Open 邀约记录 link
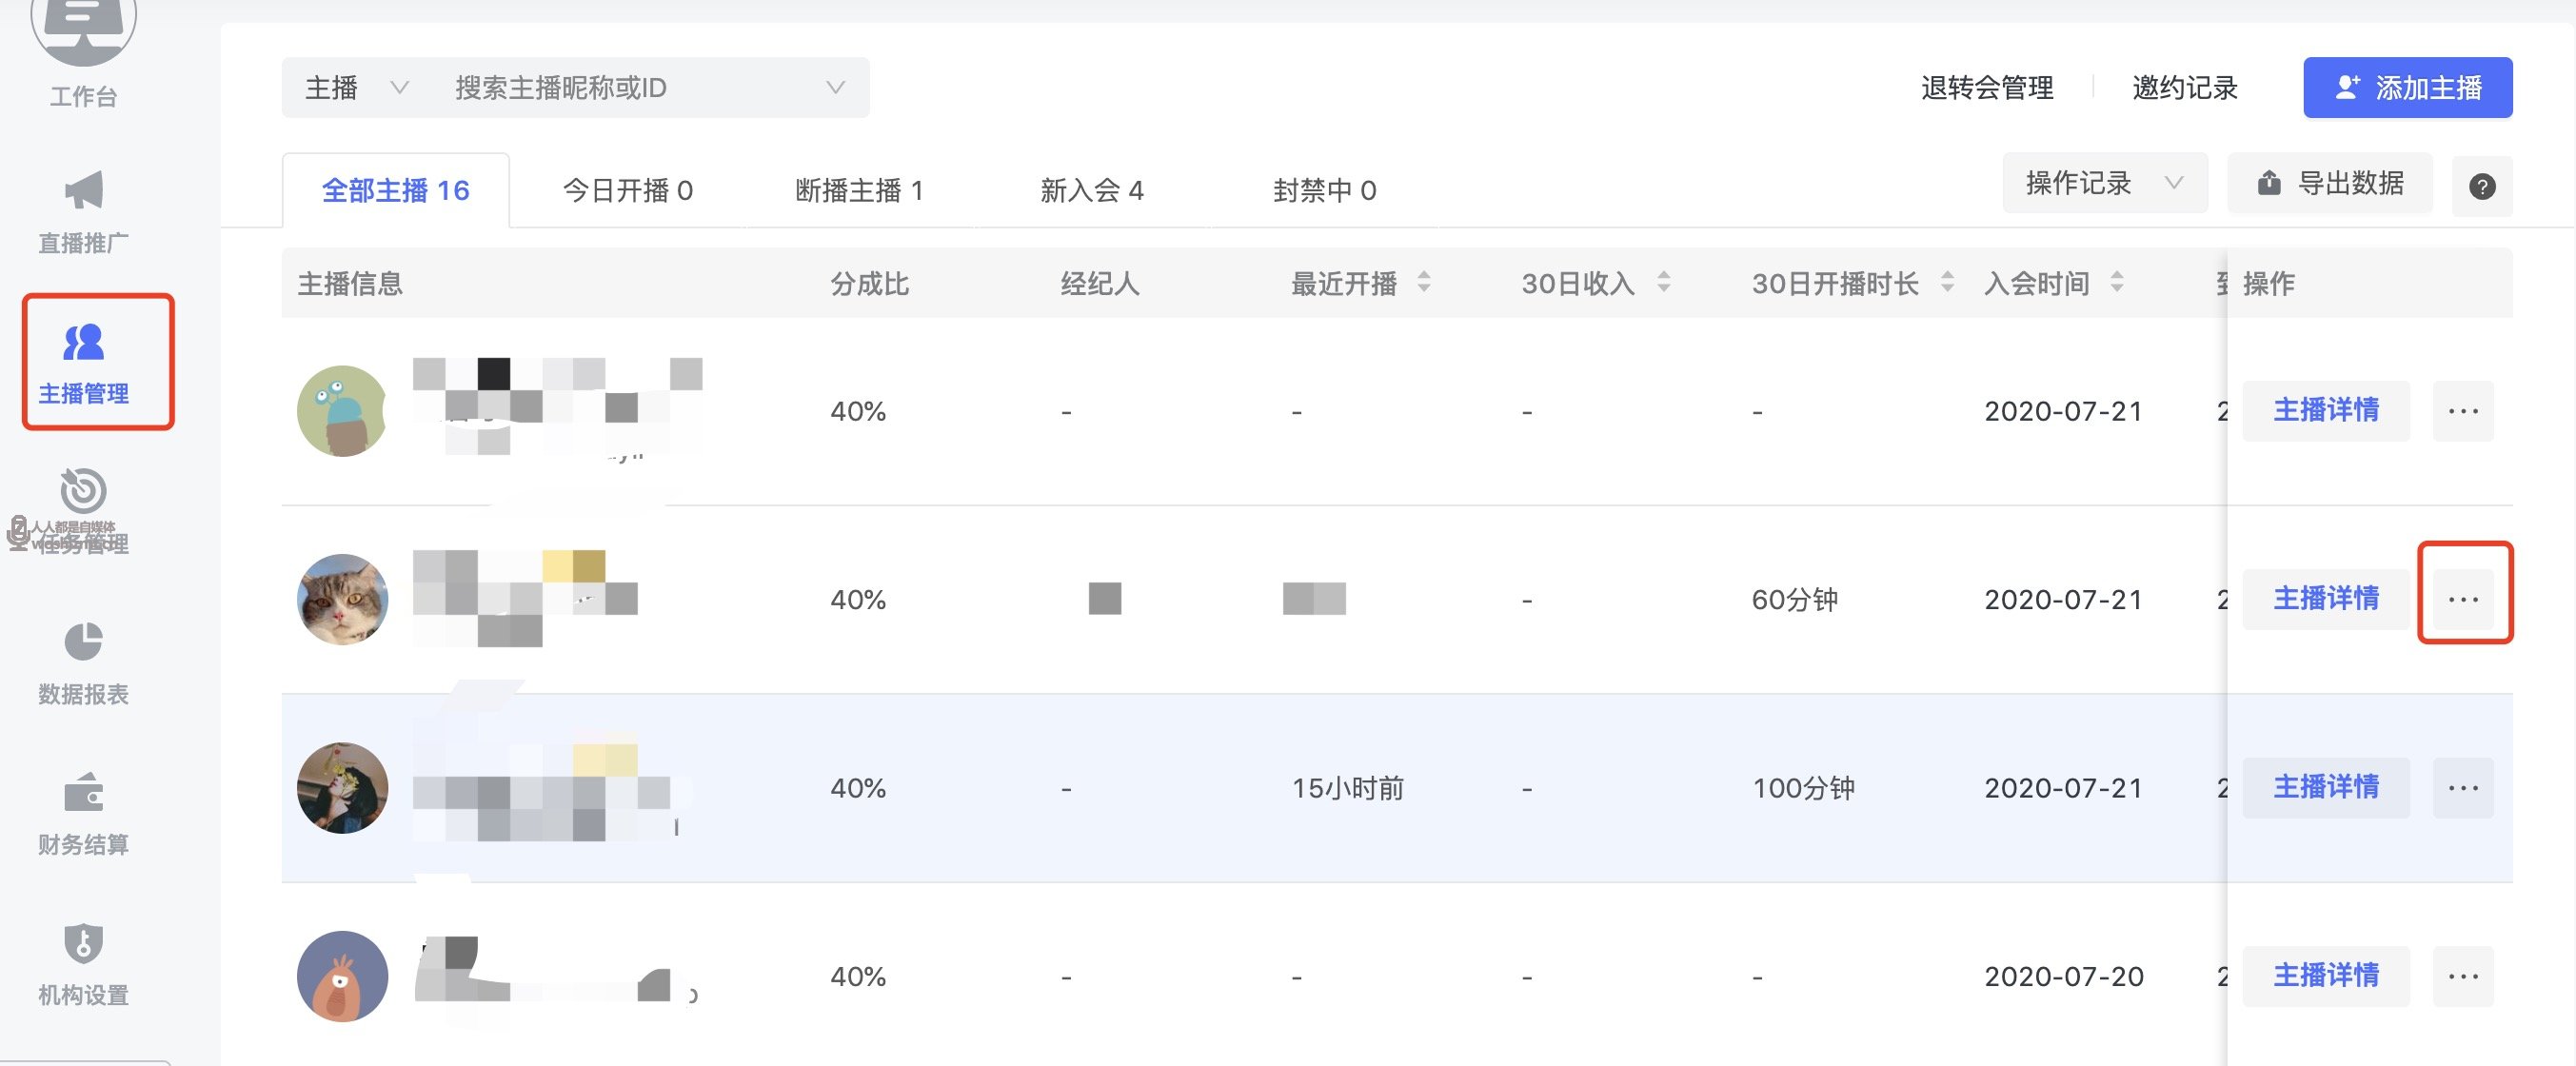The height and width of the screenshot is (1066, 2576). (2184, 88)
